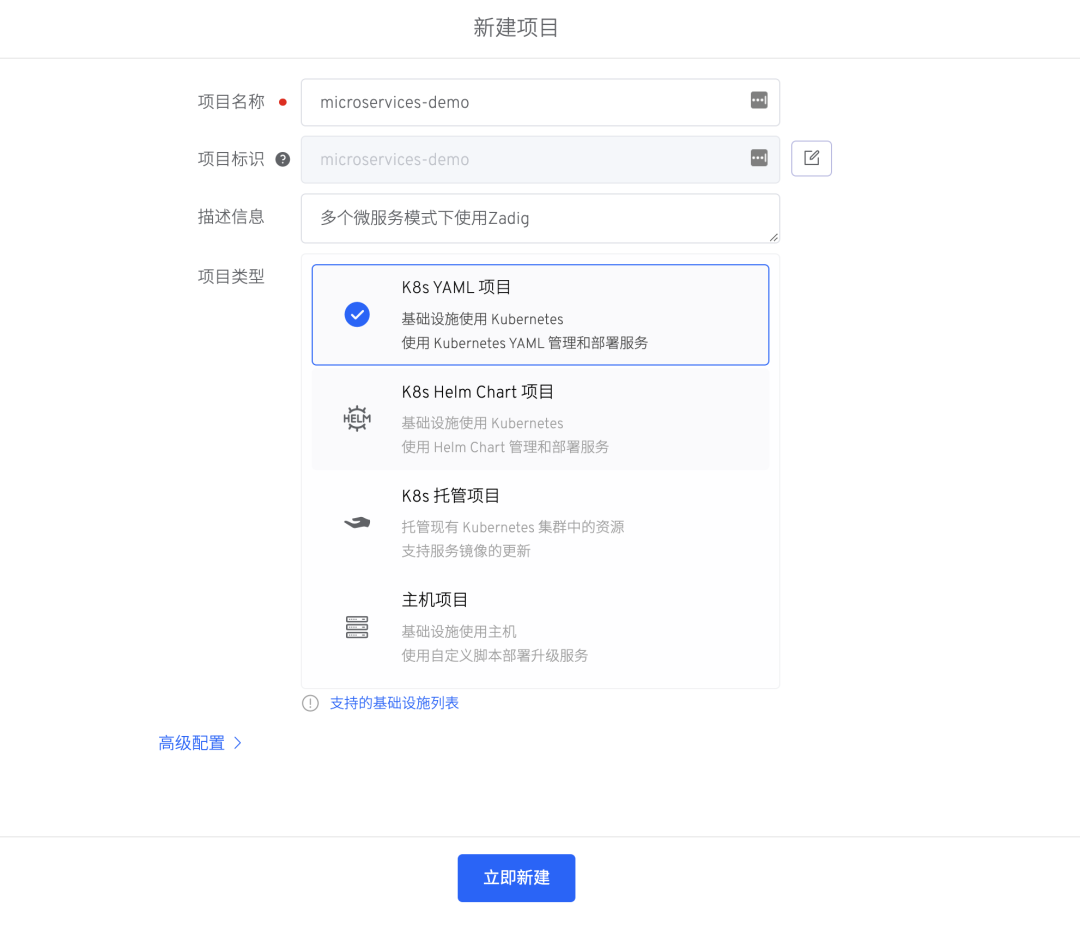Click text 托管现有 Kubernetes 集群中的资源
This screenshot has height=937, width=1080.
[x=512, y=527]
